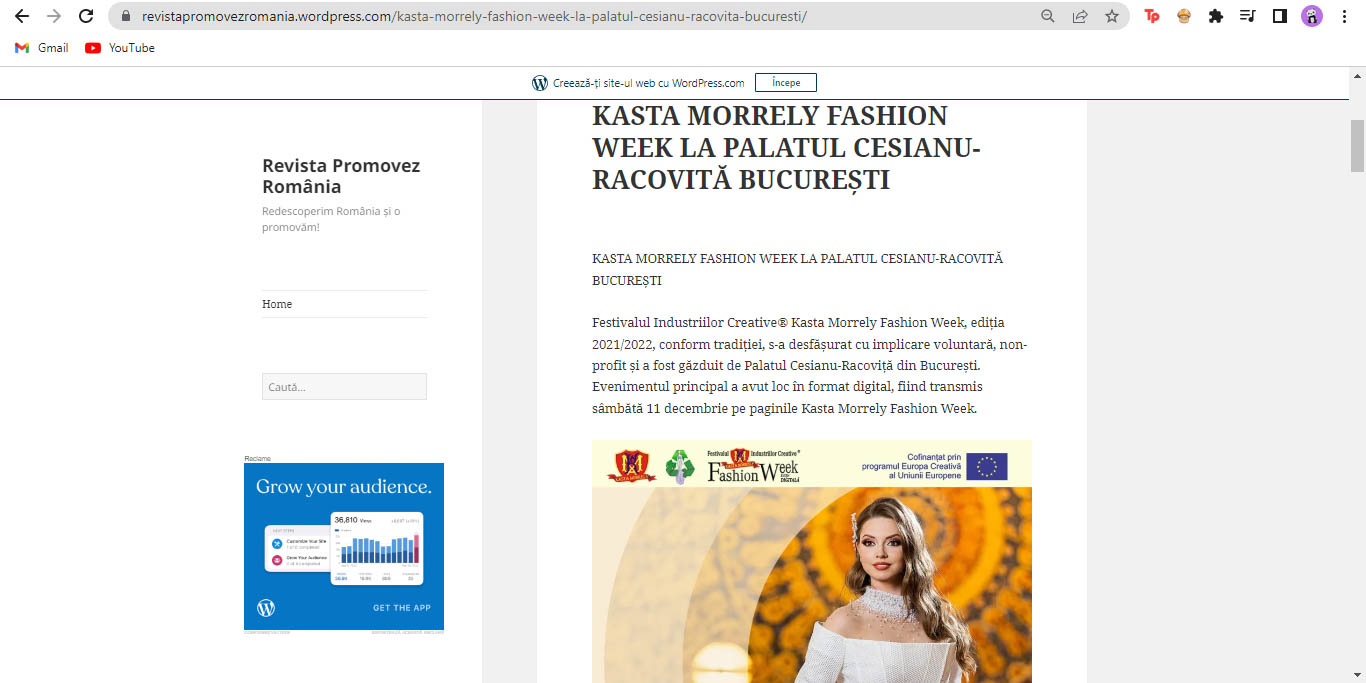Click Cofinanțat prin programul Europa Creativă text
This screenshot has width=1366, height=683.
[912, 466]
